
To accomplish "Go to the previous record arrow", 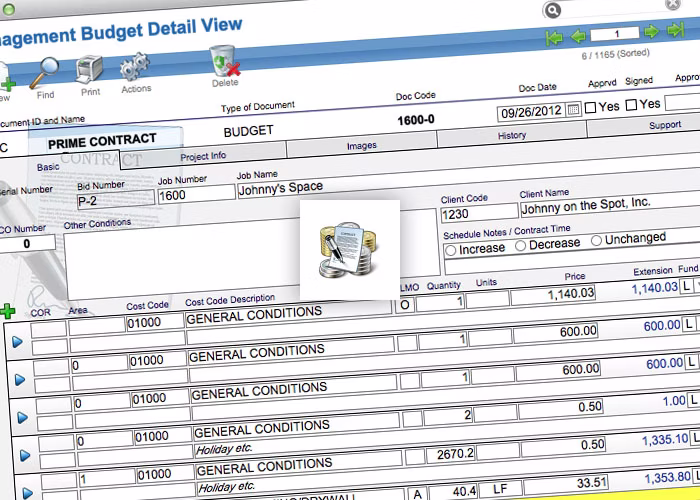I will point(578,36).
